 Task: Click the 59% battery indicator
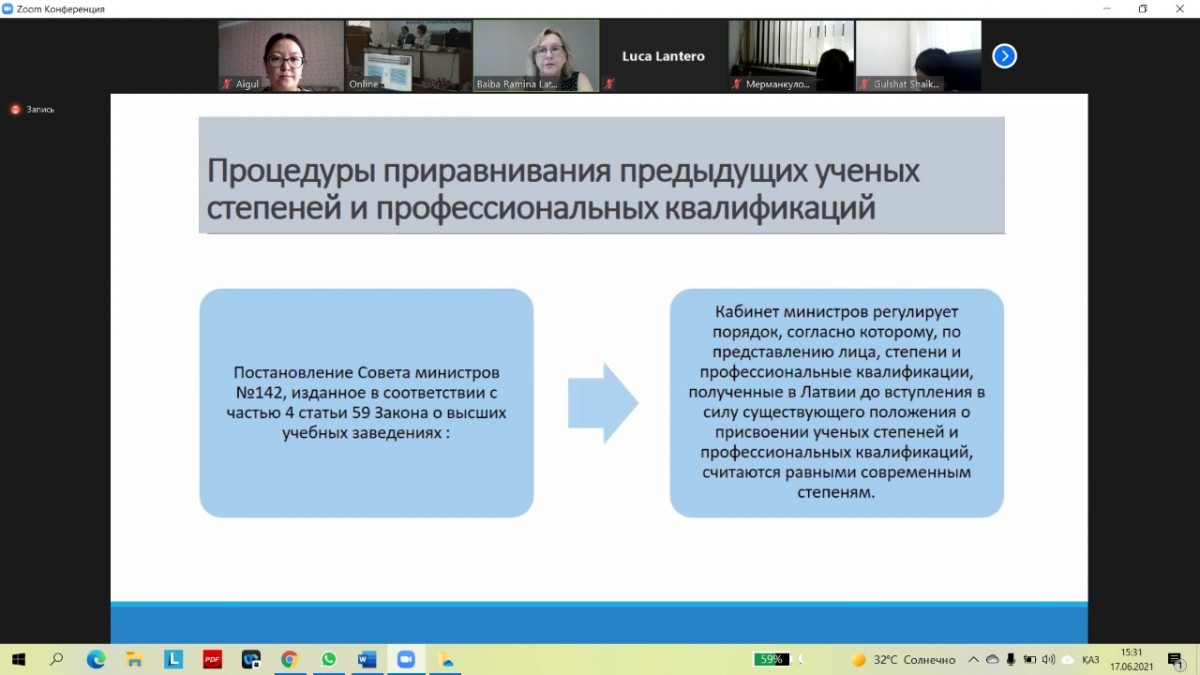tap(772, 659)
